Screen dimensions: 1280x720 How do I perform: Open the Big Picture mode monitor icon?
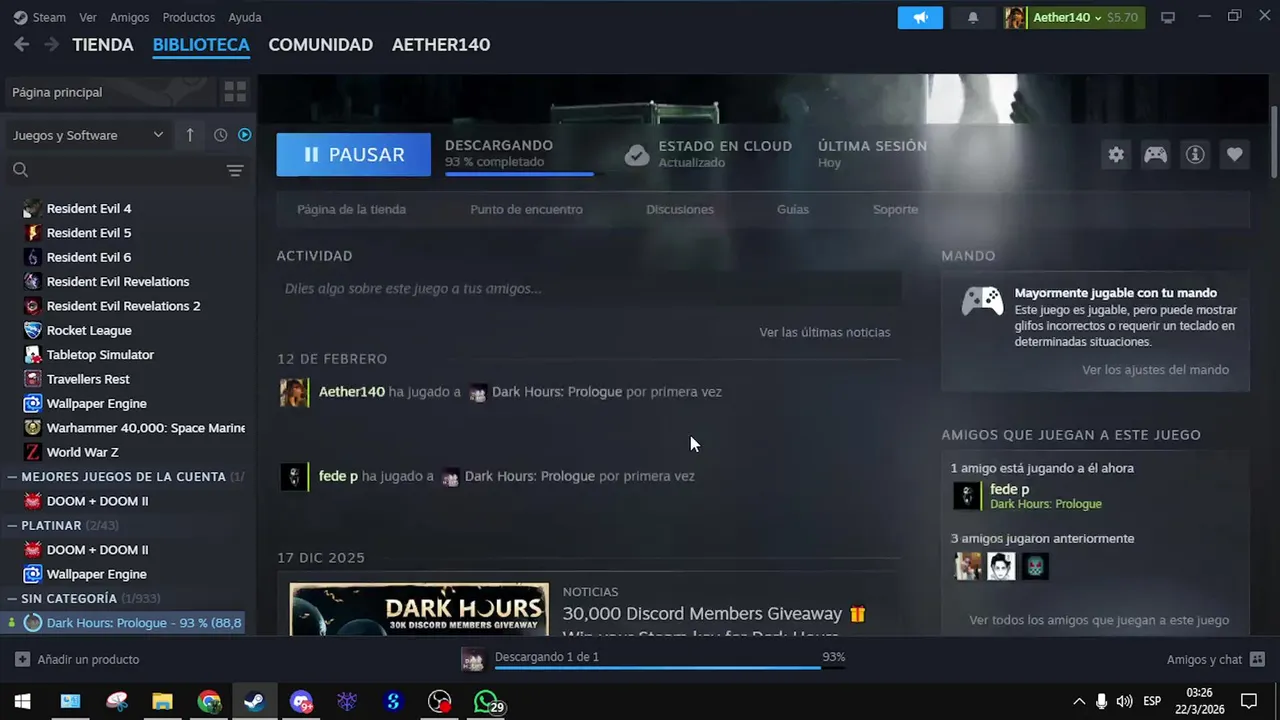coord(1167,18)
